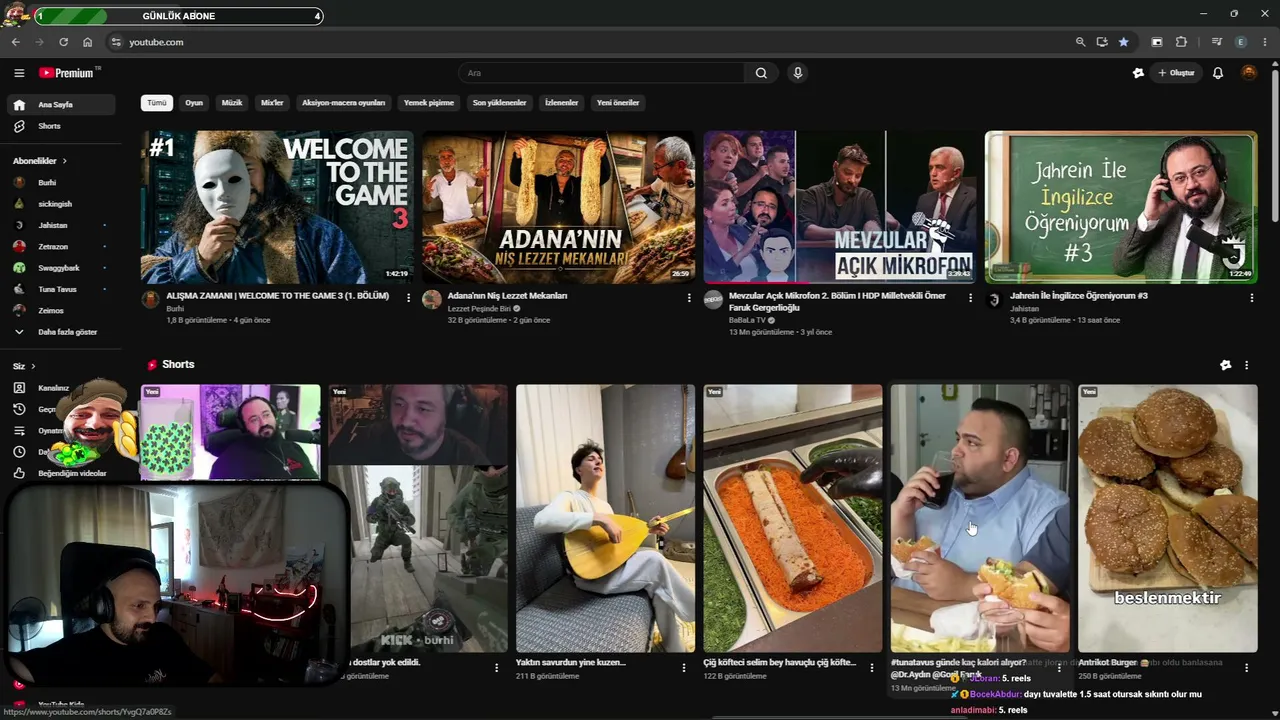Open the zoom magnifier in address bar

click(1080, 42)
